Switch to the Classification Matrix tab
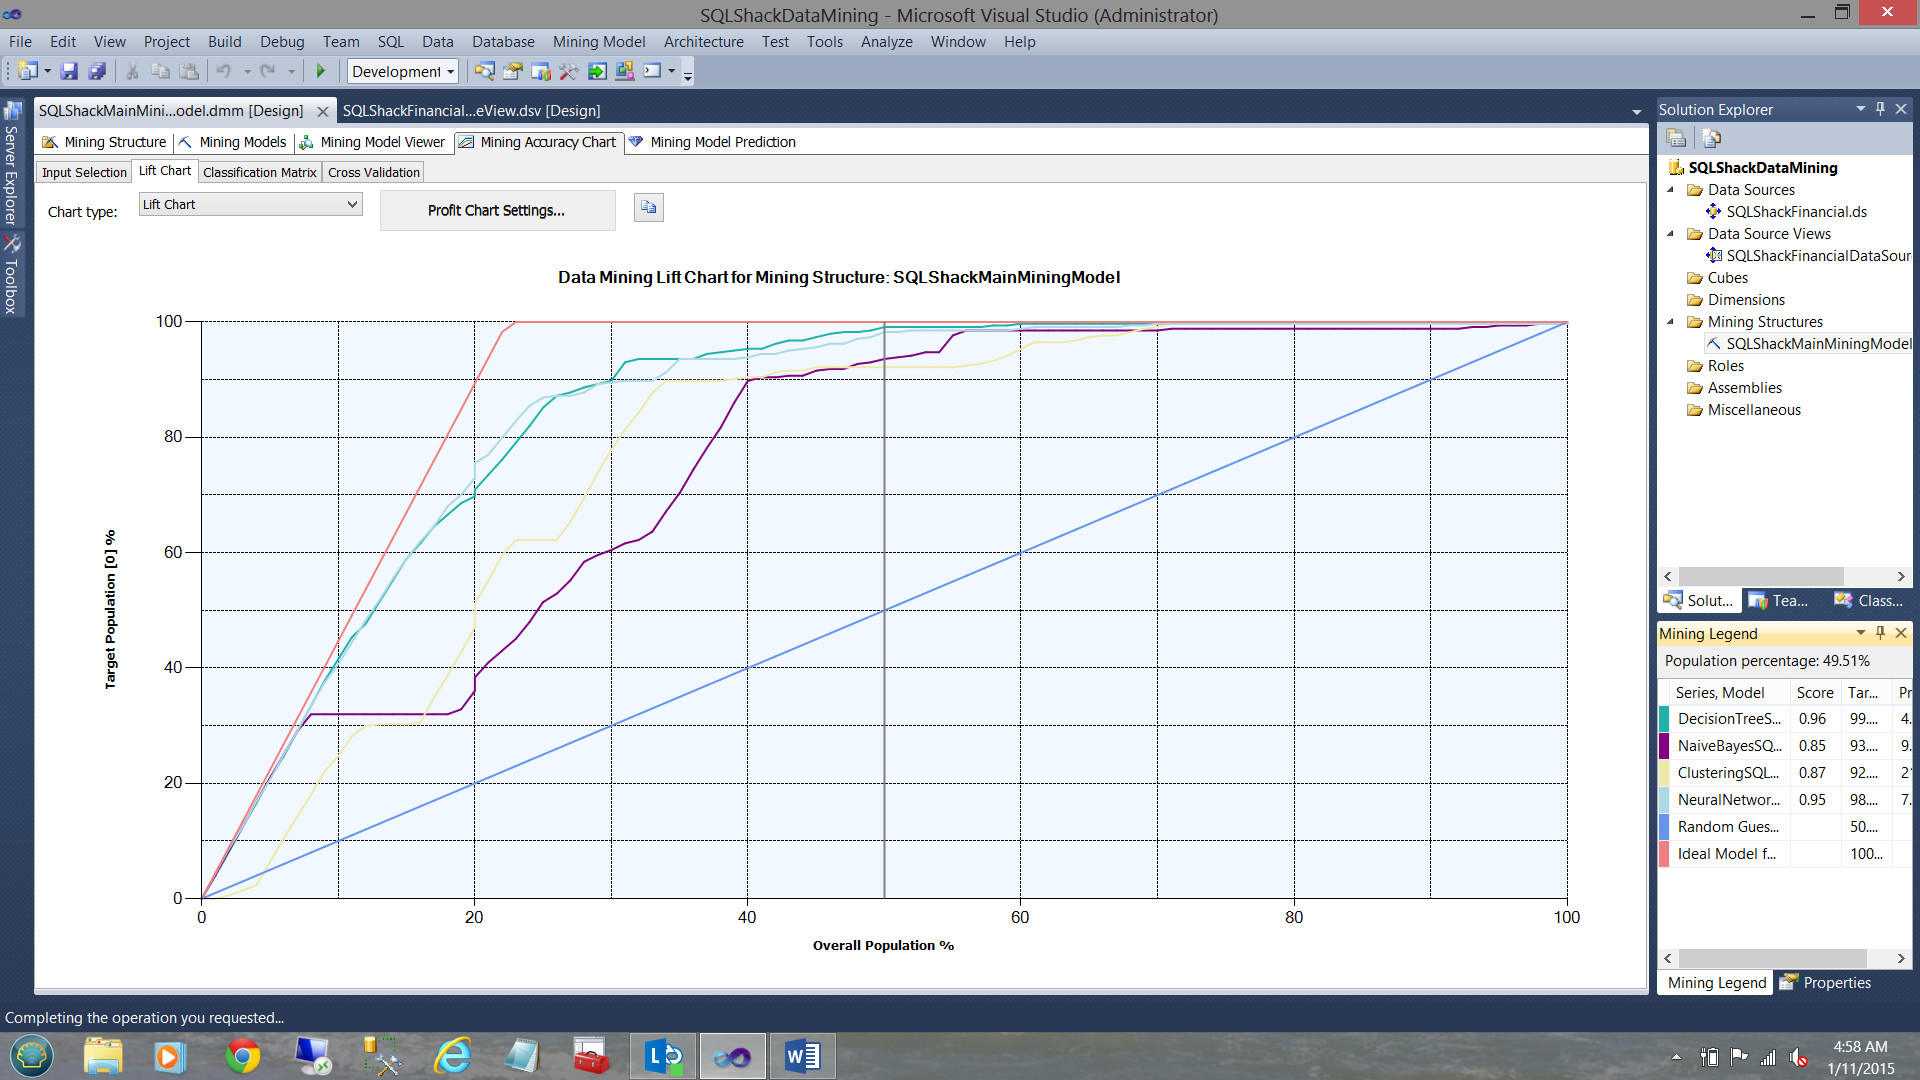This screenshot has height=1080, width=1920. pyautogui.click(x=259, y=172)
